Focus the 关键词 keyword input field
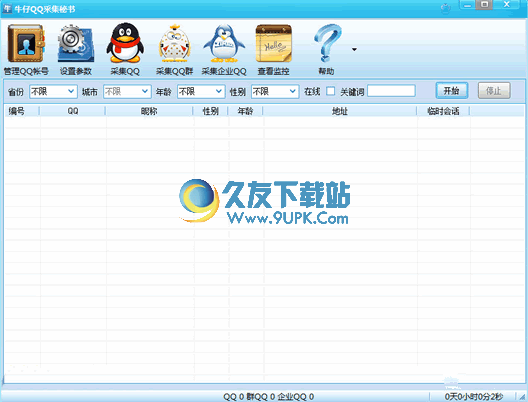This screenshot has height=402, width=528. point(391,91)
